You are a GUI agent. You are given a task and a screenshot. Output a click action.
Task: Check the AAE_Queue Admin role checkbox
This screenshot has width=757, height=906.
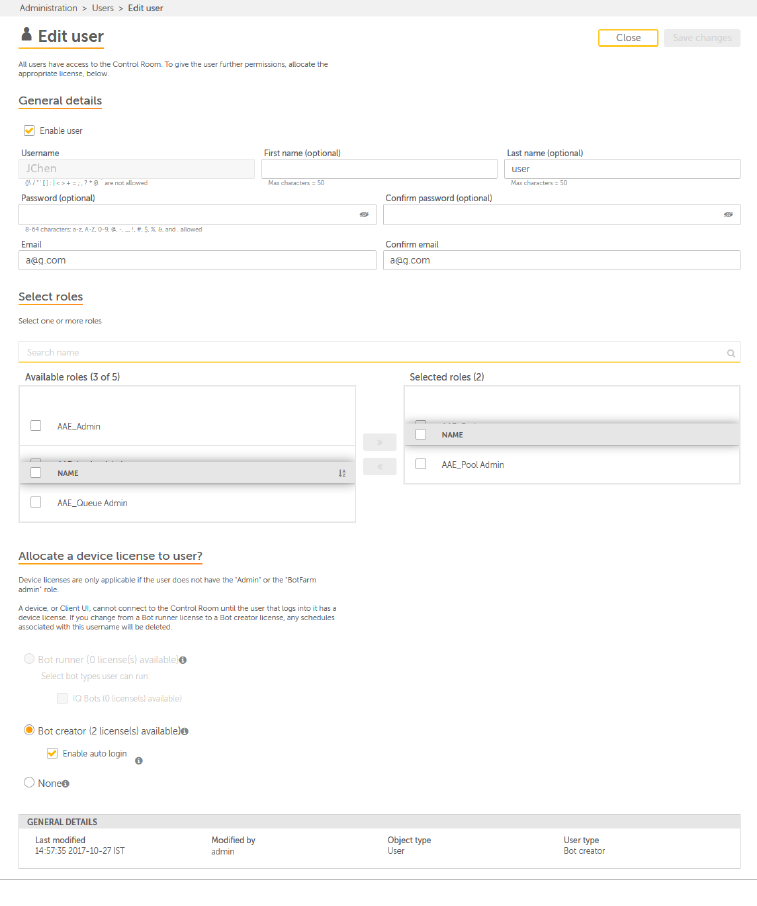click(x=35, y=502)
